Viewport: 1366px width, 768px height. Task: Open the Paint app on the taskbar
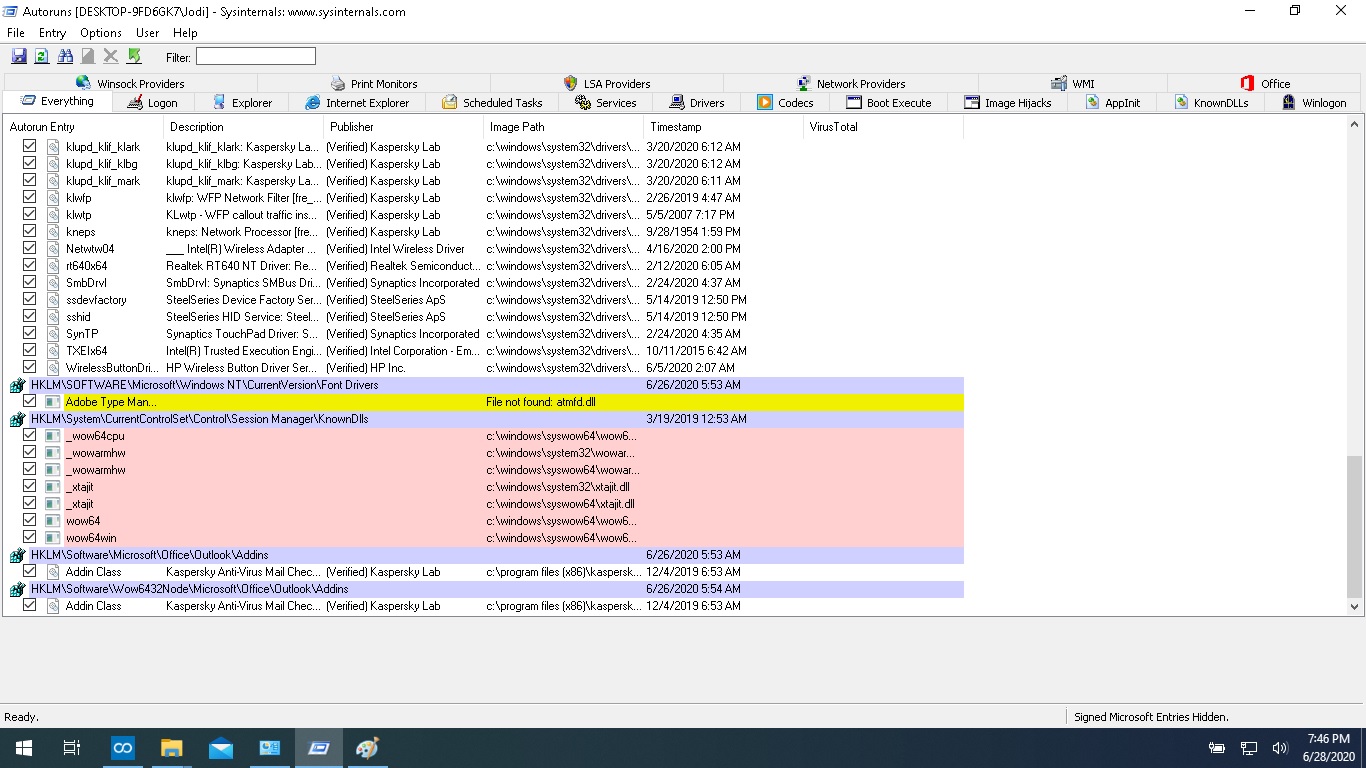pos(367,748)
